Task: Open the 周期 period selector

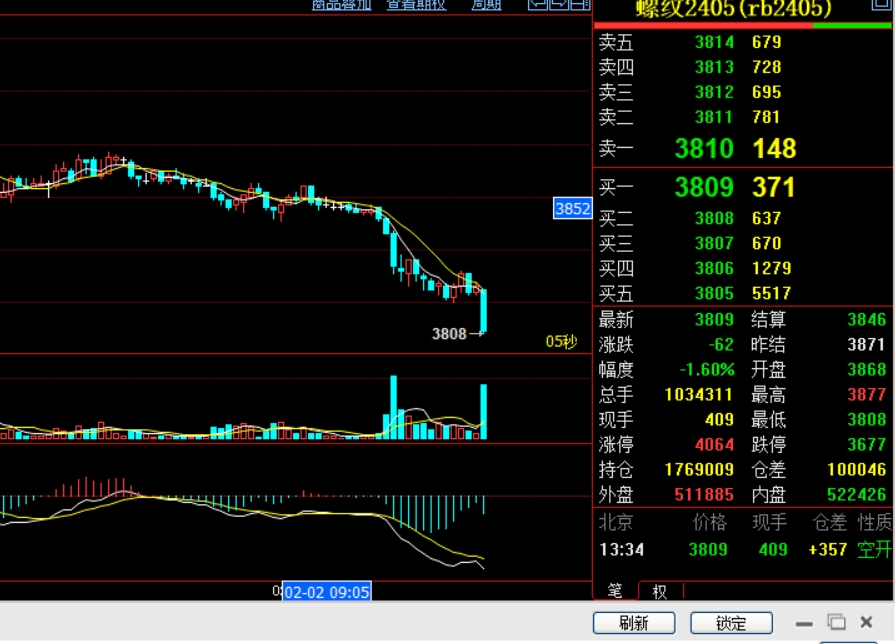Action: coord(486,4)
